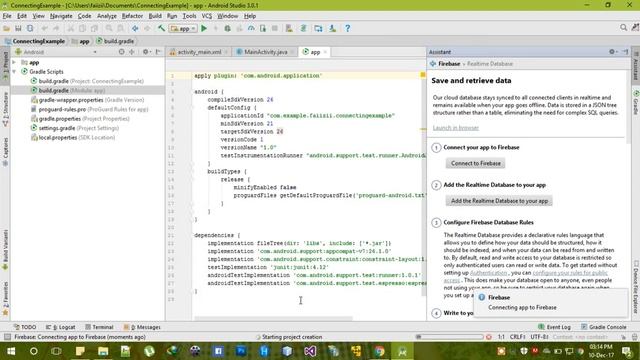This screenshot has height=360, width=640.
Task: Click the ConnectingExample breadcrumb
Action: [35, 41]
